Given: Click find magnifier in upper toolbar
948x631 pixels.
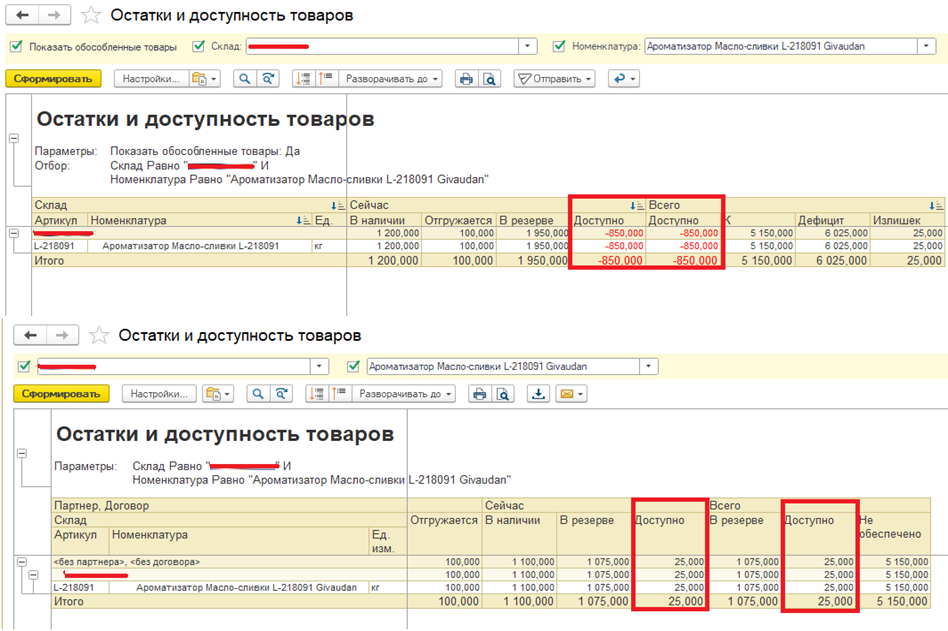Looking at the screenshot, I should [x=244, y=79].
